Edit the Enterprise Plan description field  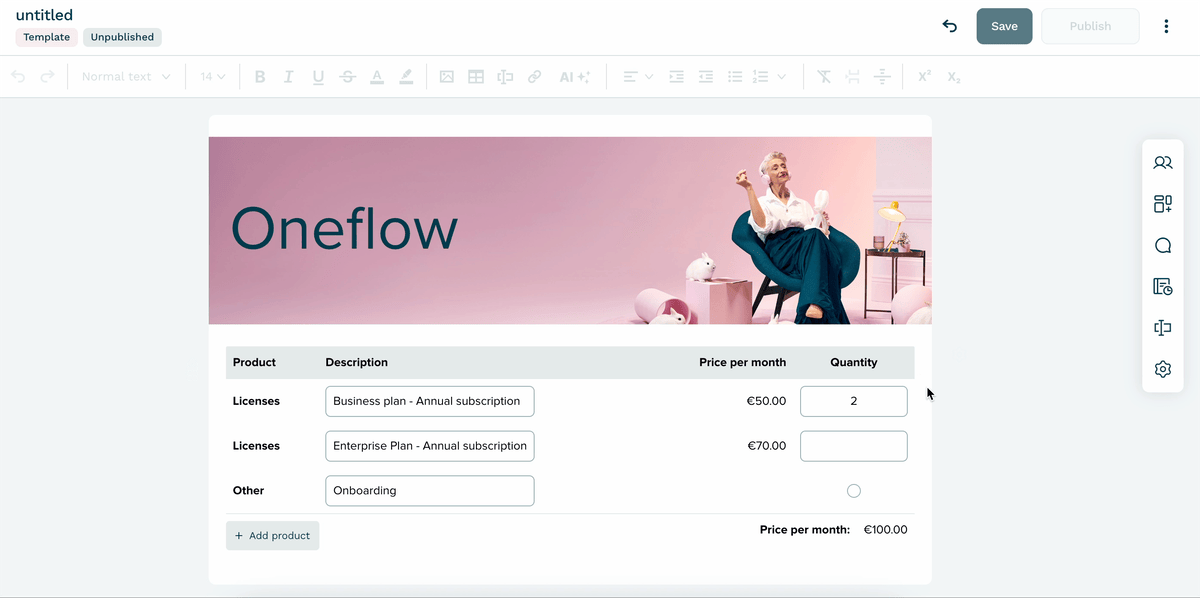[430, 446]
